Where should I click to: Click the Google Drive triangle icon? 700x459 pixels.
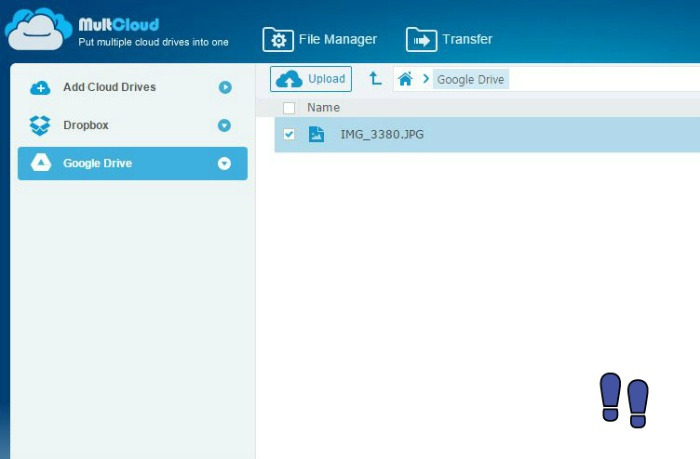[41, 163]
